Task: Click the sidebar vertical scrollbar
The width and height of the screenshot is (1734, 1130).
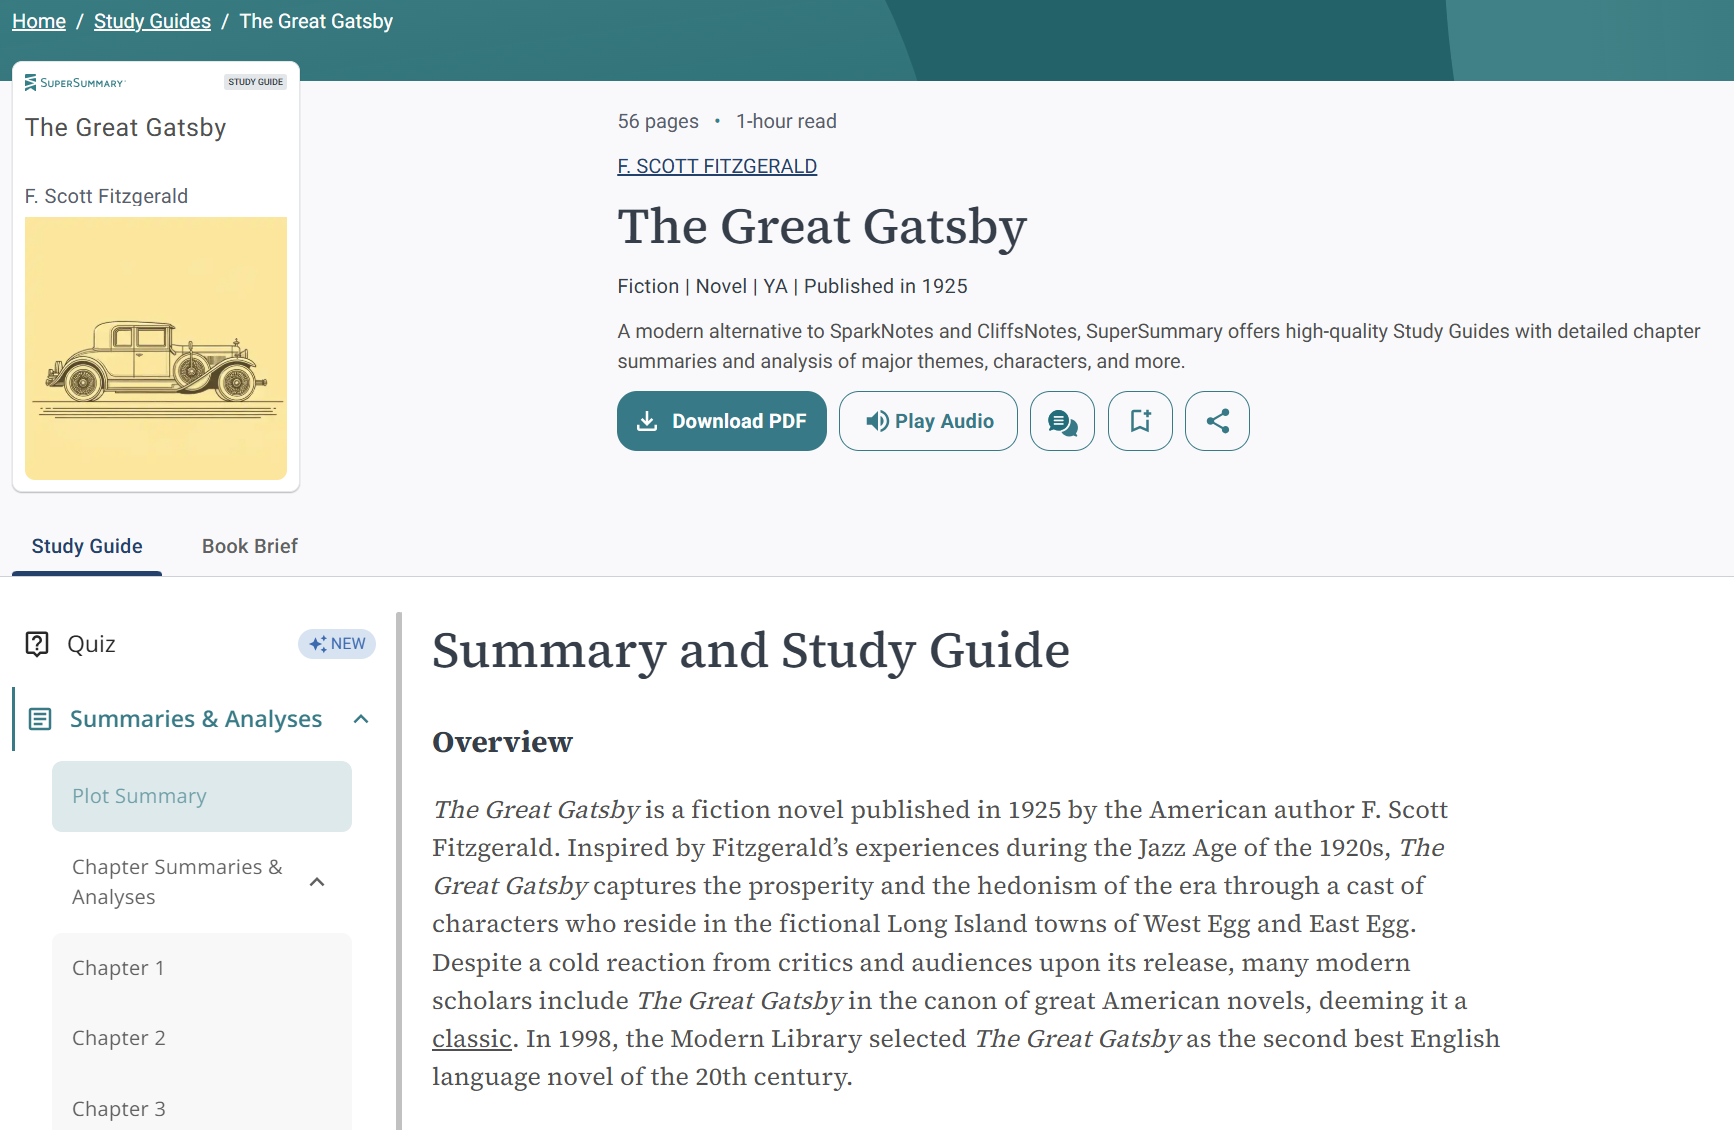Action: [x=399, y=870]
